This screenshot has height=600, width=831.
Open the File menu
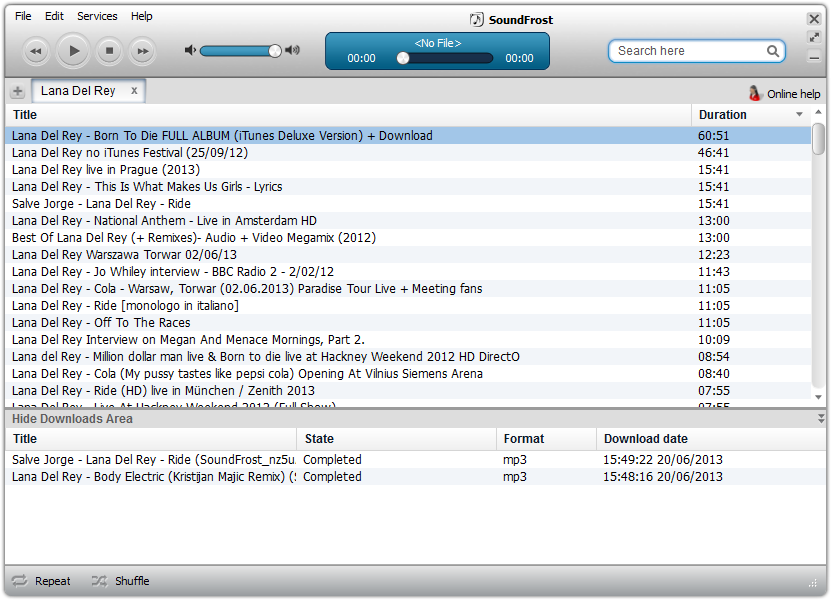(23, 16)
